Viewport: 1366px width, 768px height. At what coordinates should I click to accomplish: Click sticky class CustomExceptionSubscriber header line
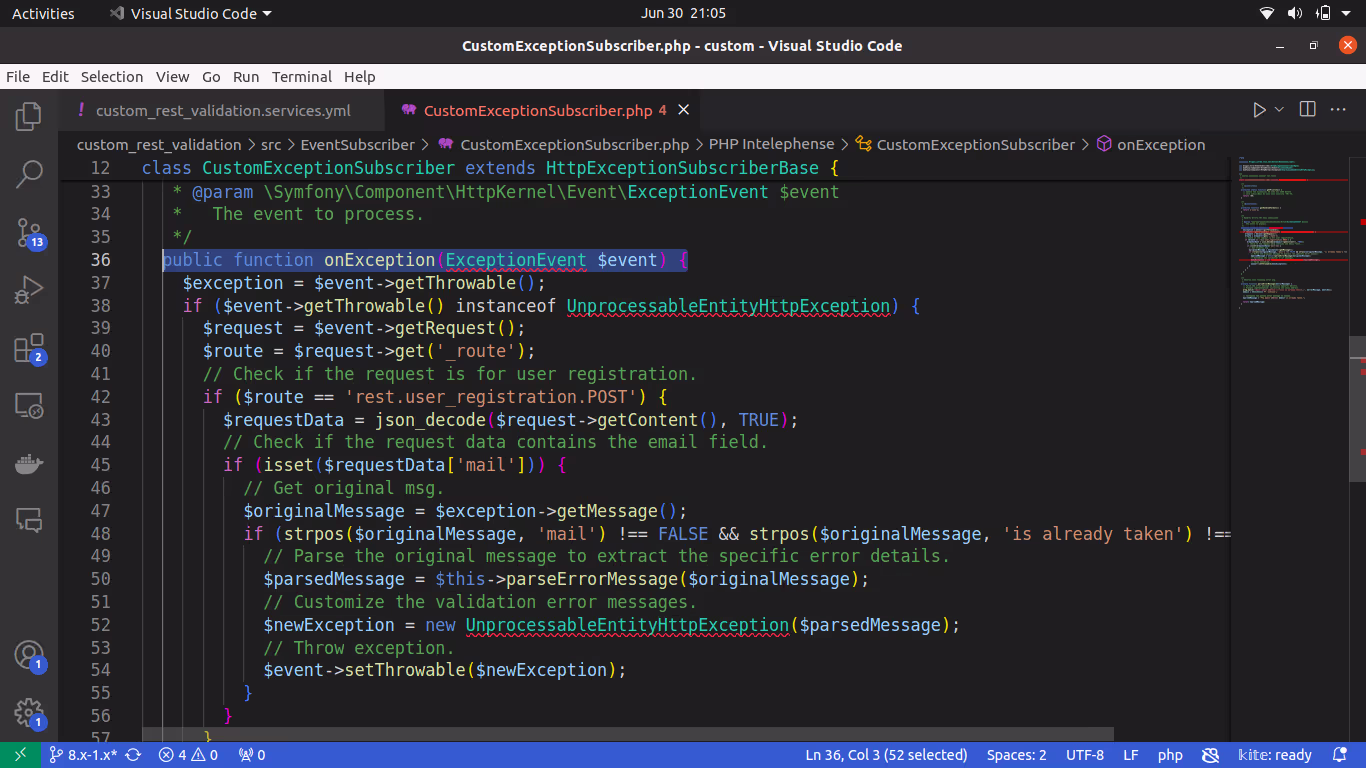point(644,168)
